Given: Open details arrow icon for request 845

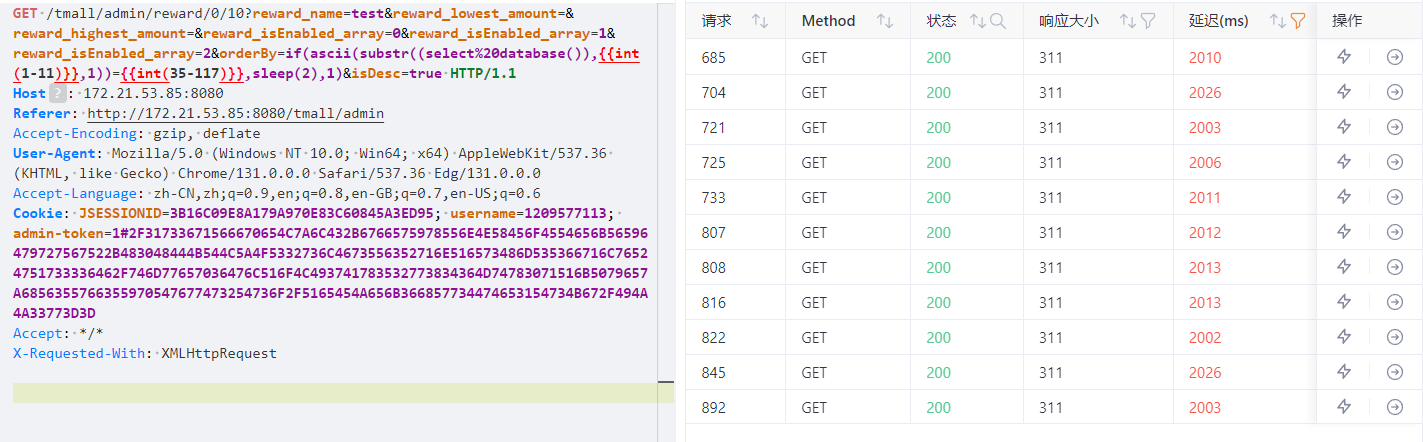Looking at the screenshot, I should coord(1394,373).
